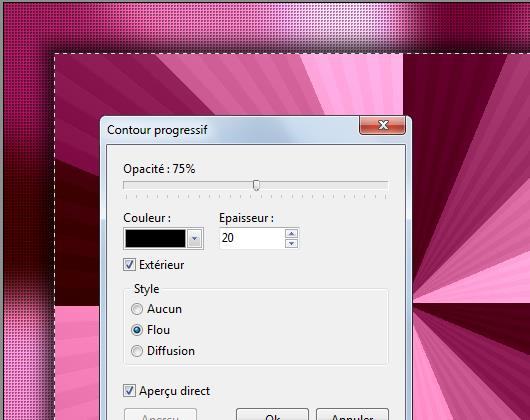Click the far left end of Opacité track
530x420 pixels.
click(x=125, y=185)
